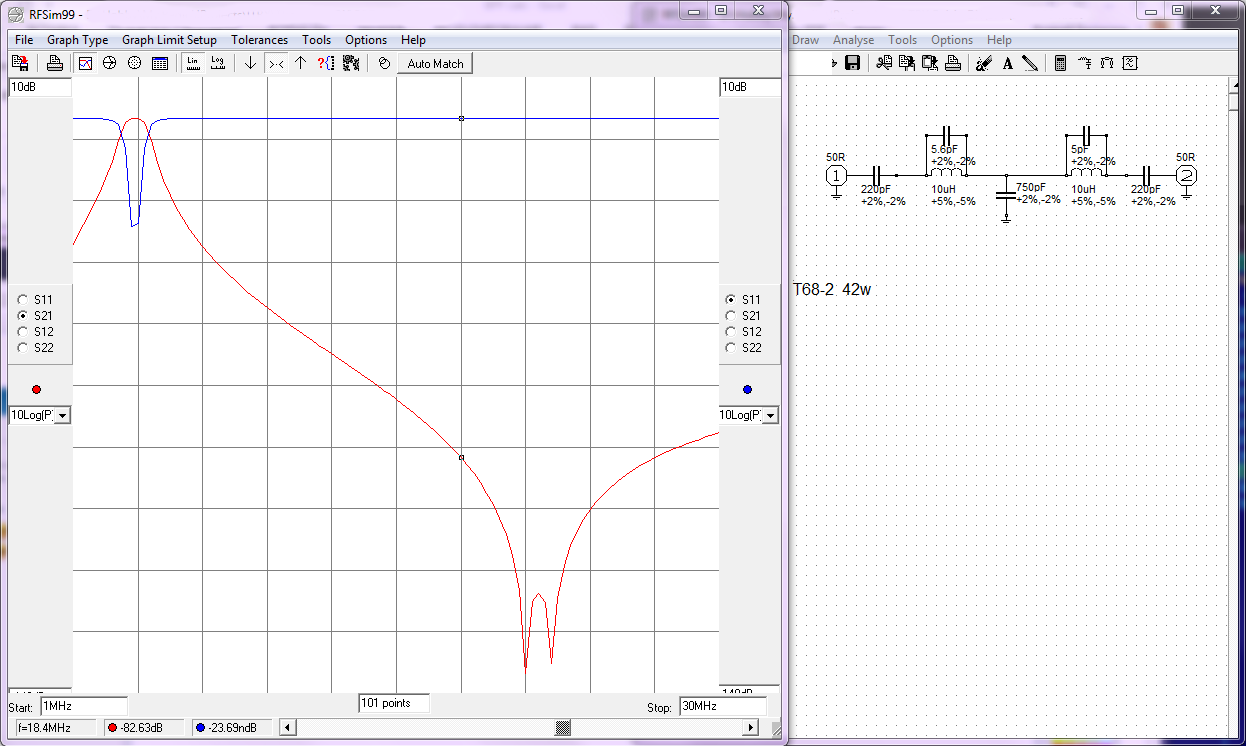Click the Stop frequency 30MHz field
The width and height of the screenshot is (1246, 746).
722,706
